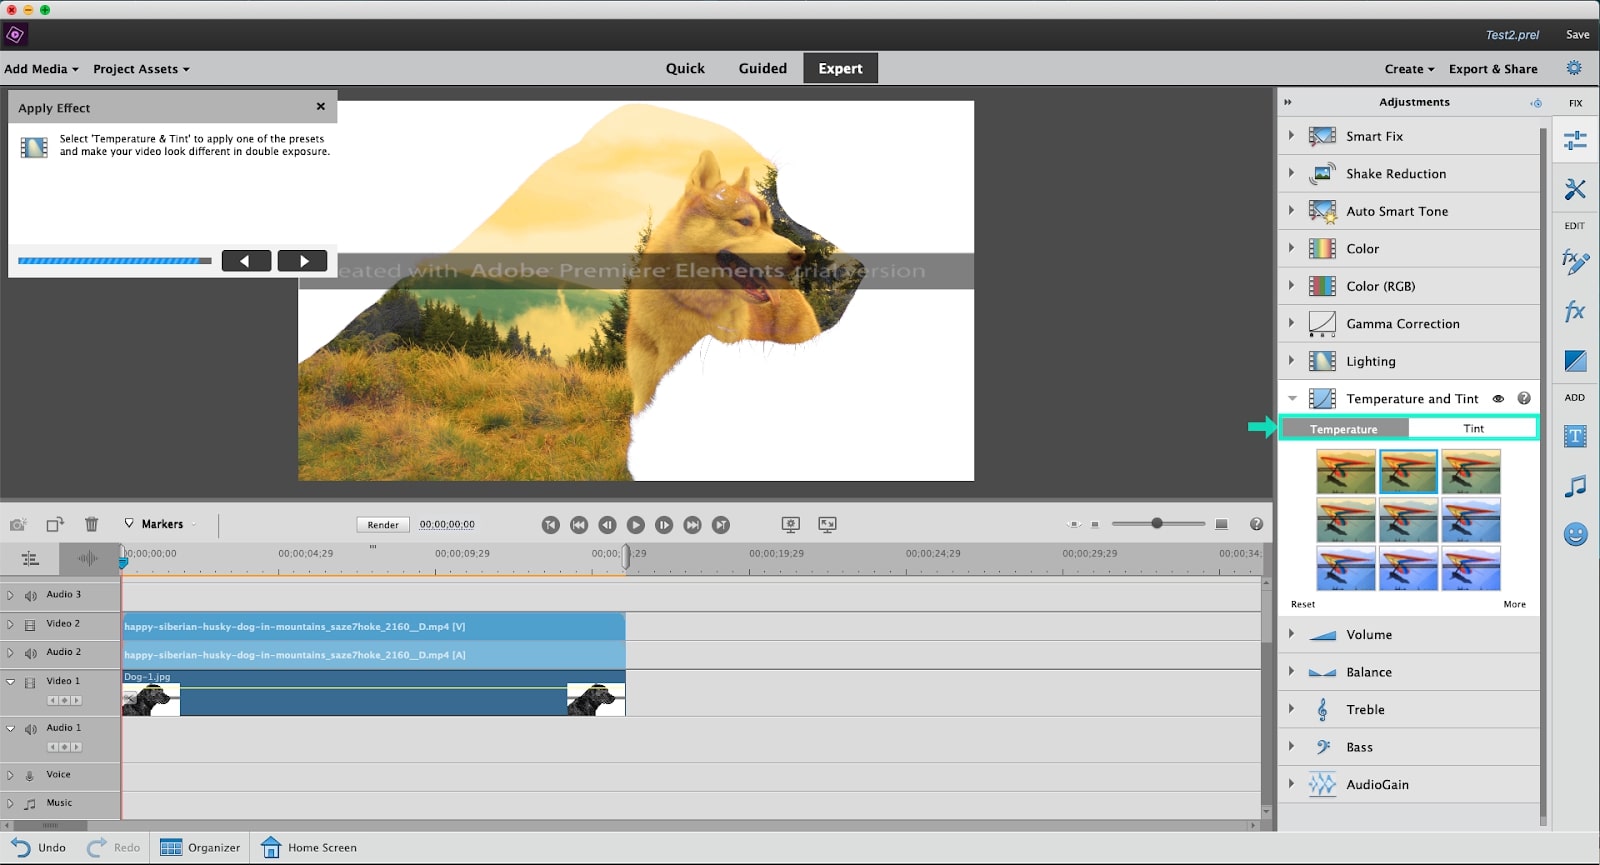1600x865 pixels.
Task: Click the timeline track options icon
Action: pos(30,559)
